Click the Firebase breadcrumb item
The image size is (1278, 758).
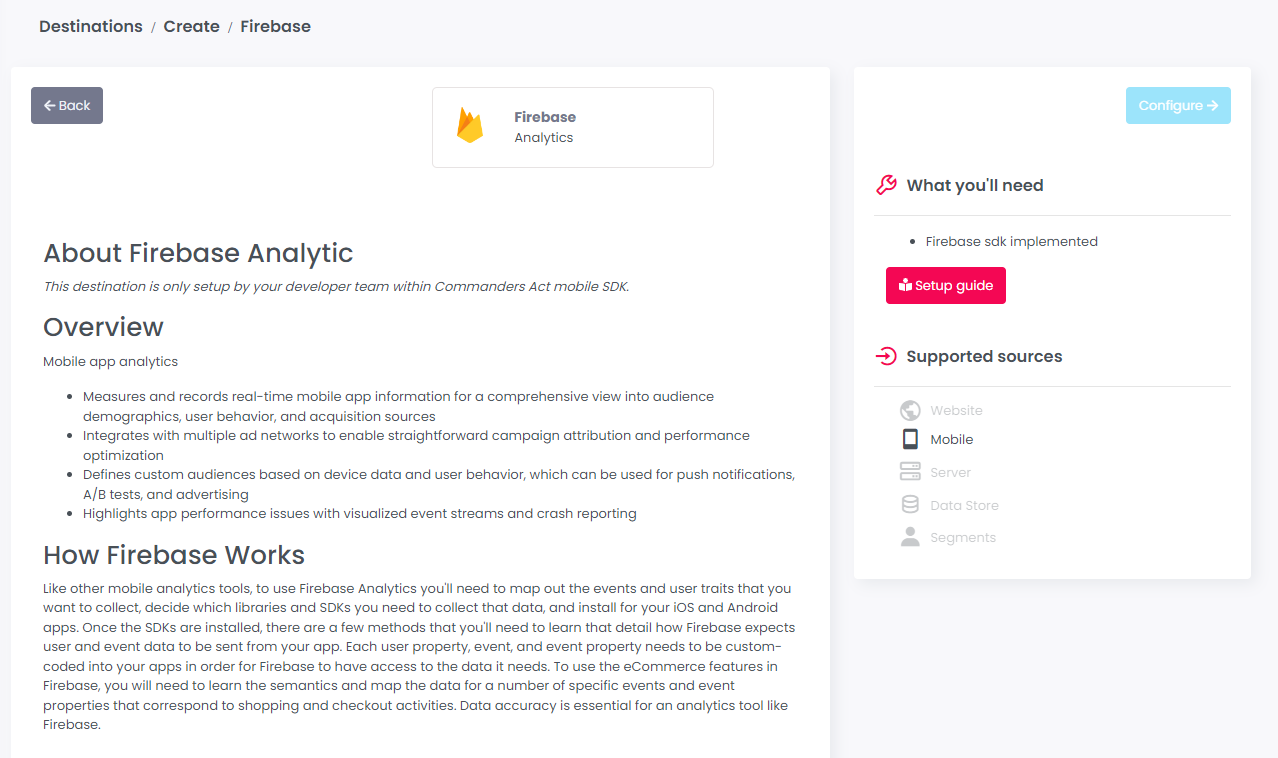(x=275, y=27)
